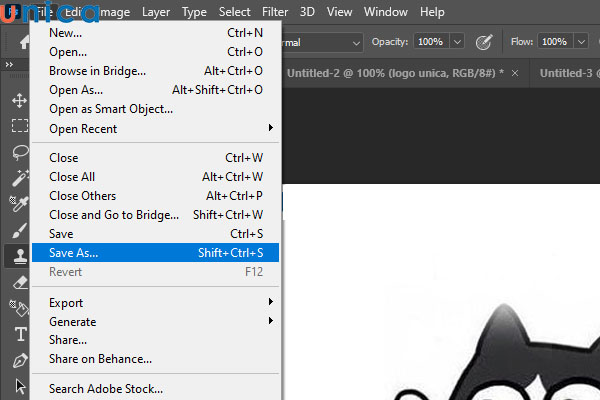Image resolution: width=600 pixels, height=400 pixels.
Task: Open the Opacity slider dropdown arrow
Action: (457, 42)
